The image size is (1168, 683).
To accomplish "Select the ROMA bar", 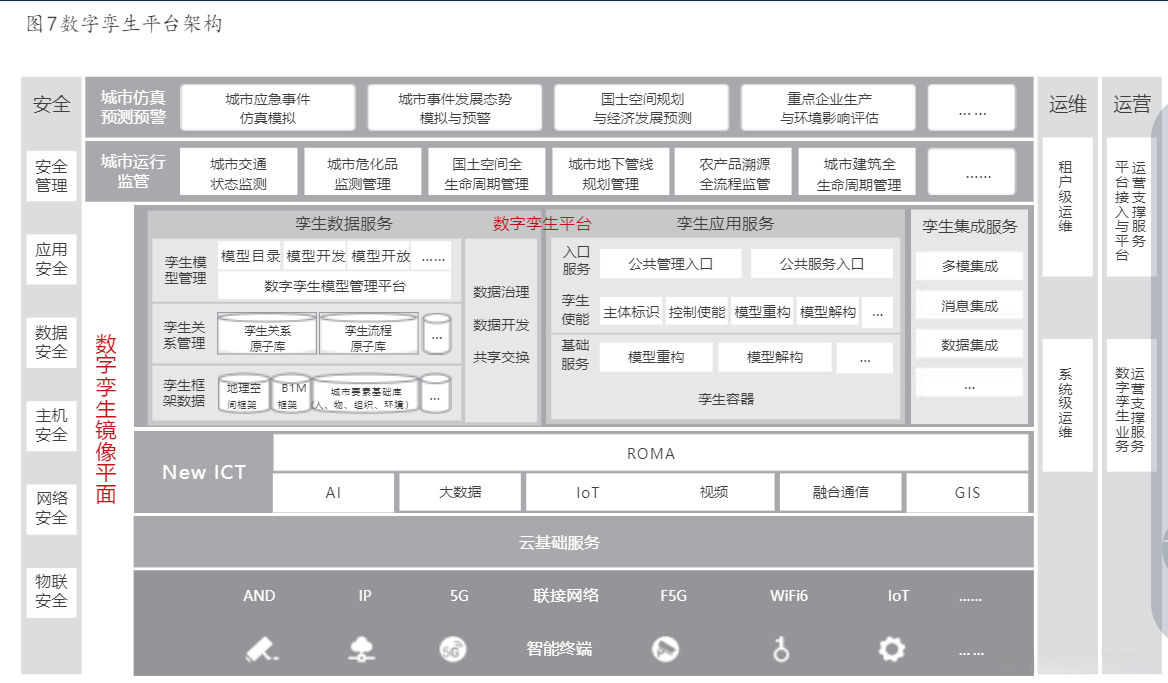I will click(x=650, y=453).
